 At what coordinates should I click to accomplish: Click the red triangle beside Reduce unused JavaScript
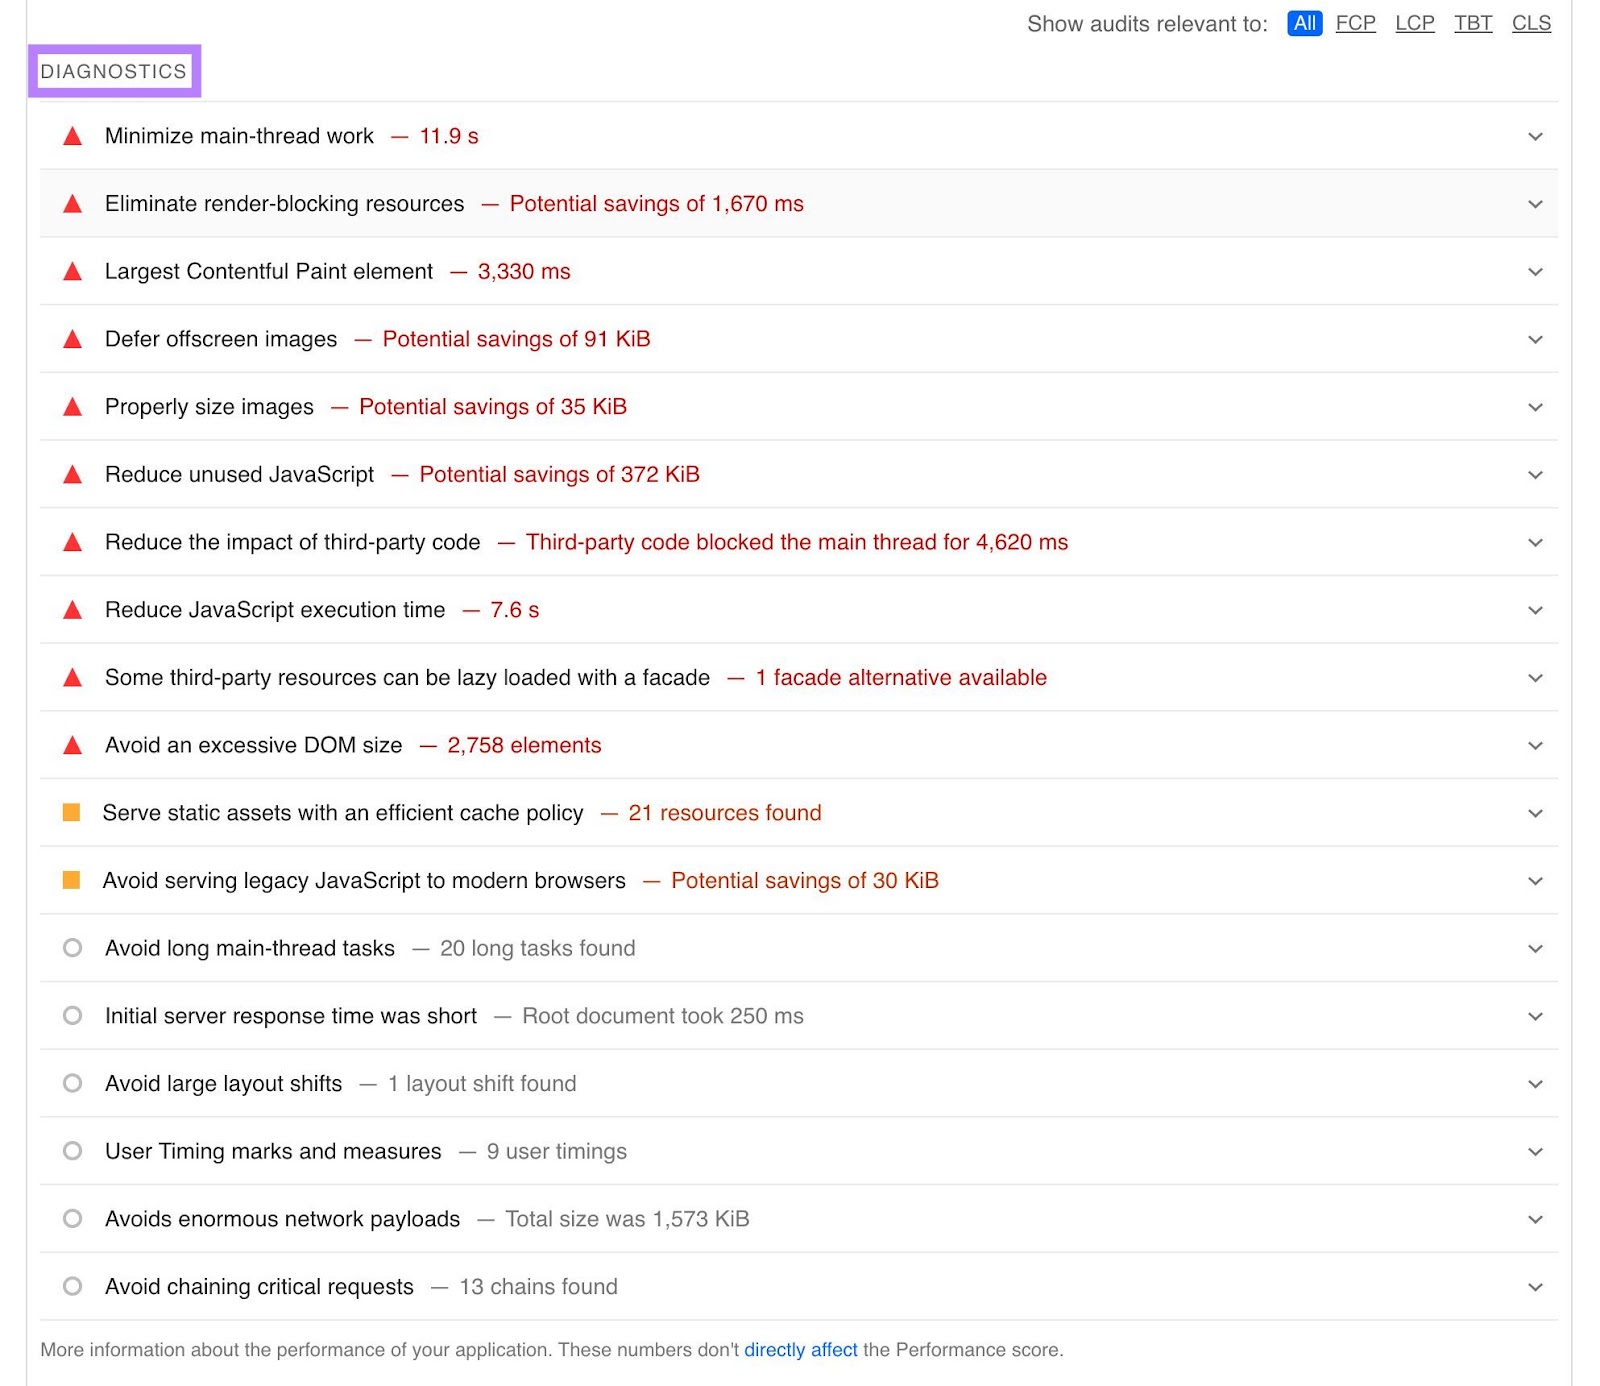click(x=71, y=475)
